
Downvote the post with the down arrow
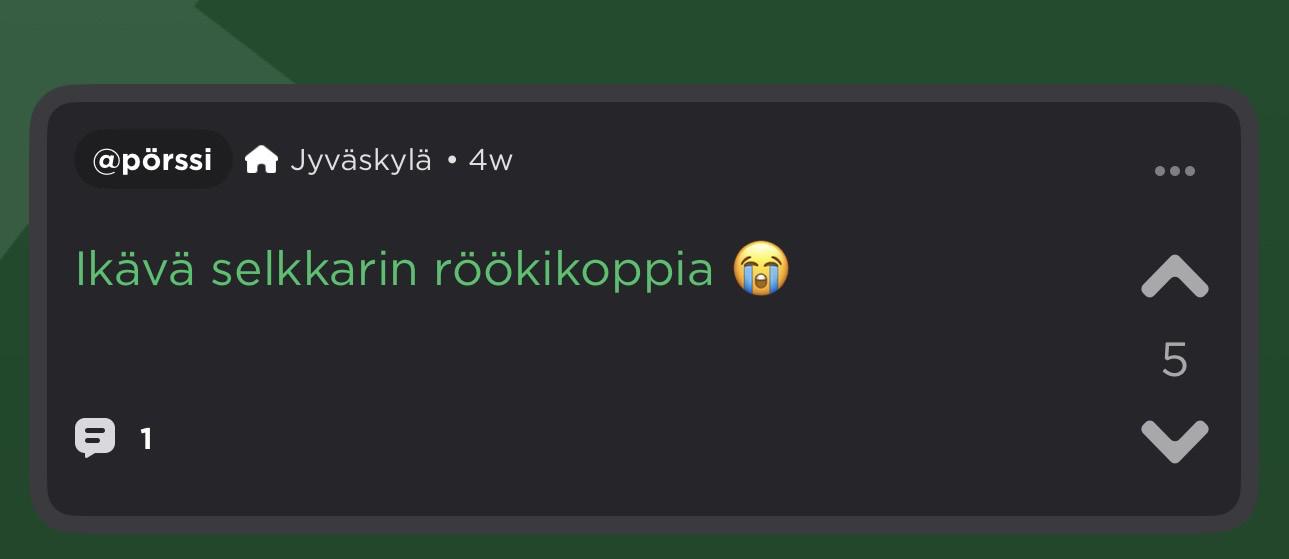[x=1174, y=441]
